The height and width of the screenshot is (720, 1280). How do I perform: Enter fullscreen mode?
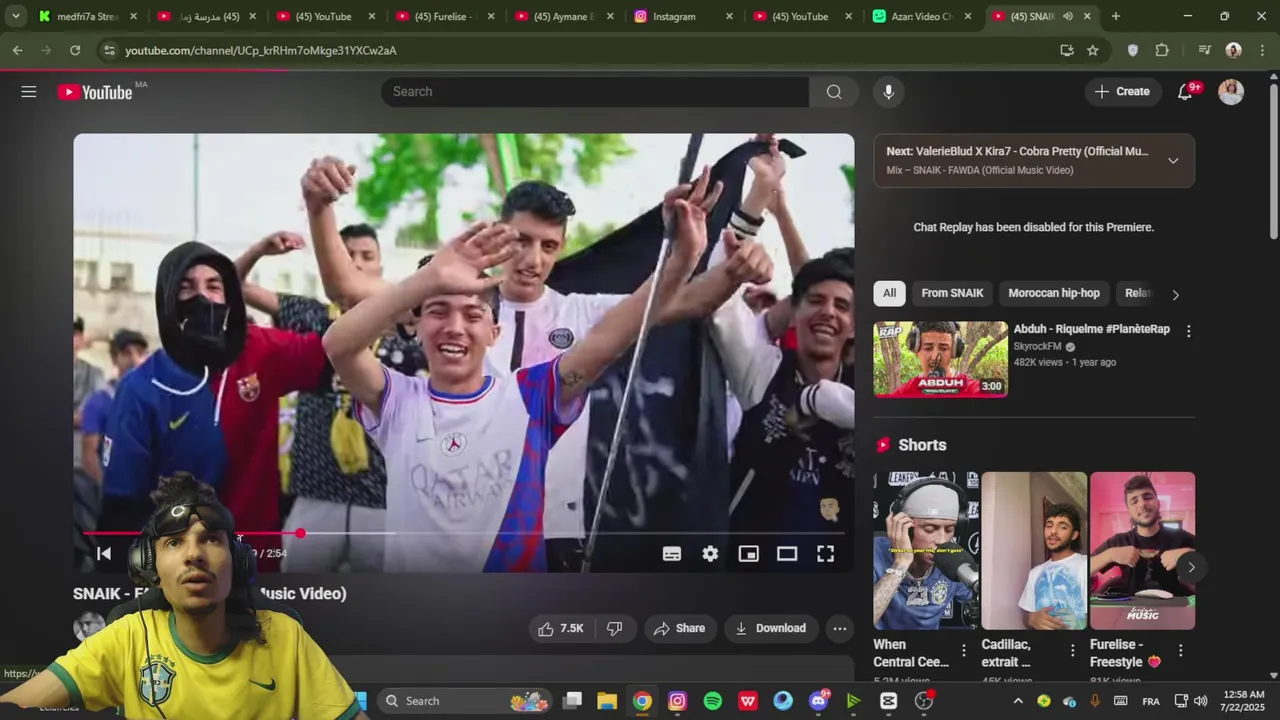[x=825, y=554]
